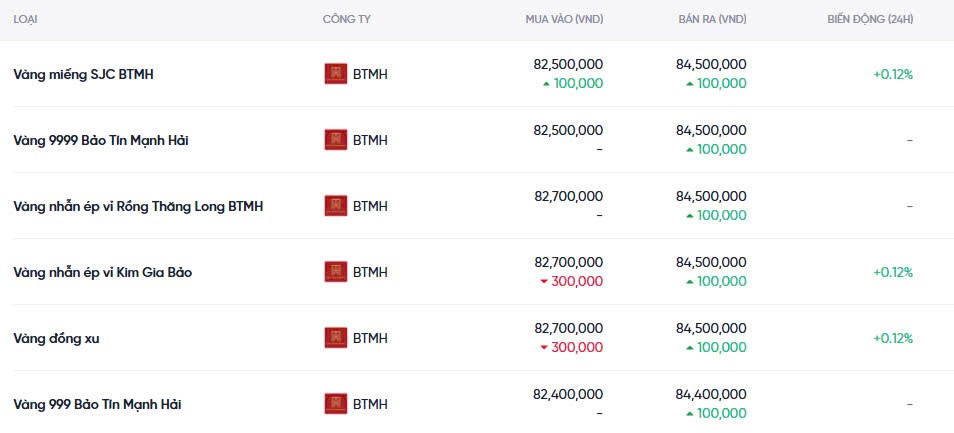This screenshot has height=433, width=954.
Task: Open Vàng 999 Bảo Tín Mạnh Hải
Action: tap(97, 404)
